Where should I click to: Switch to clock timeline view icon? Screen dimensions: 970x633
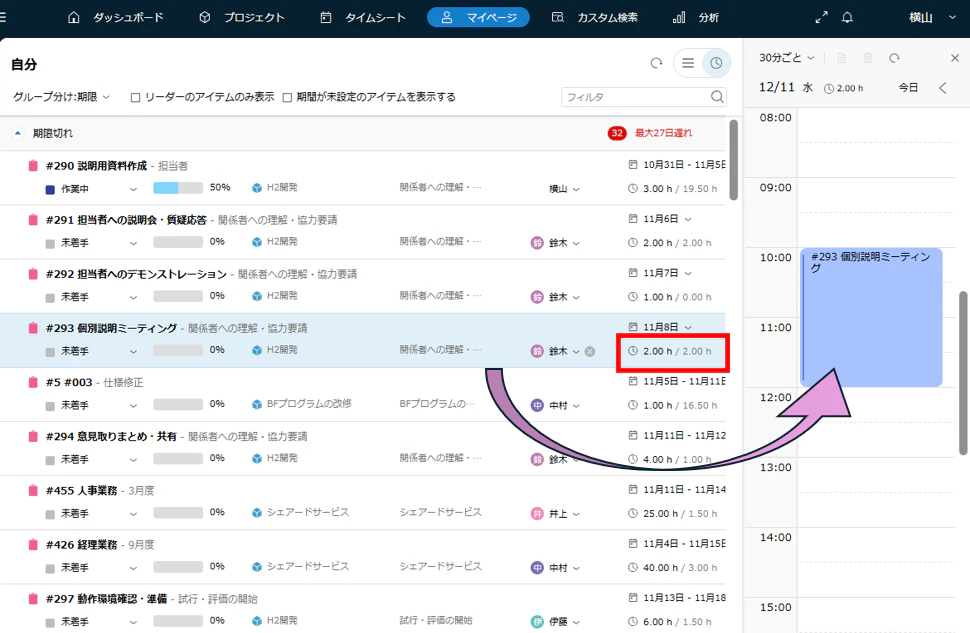click(x=716, y=63)
